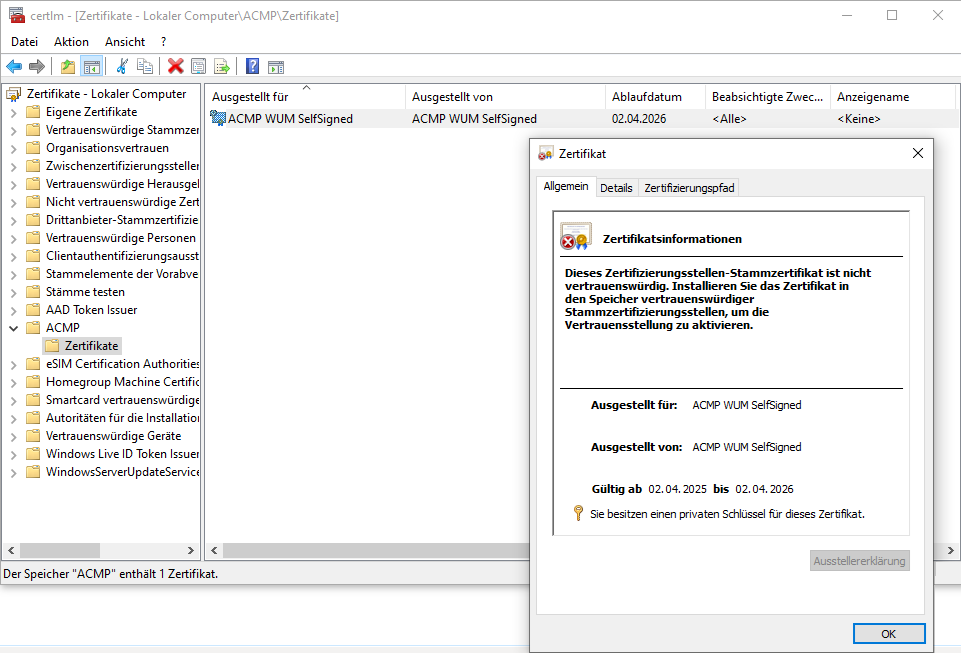Open the Aktion menu
Screen dimensions: 961x653
[x=70, y=41]
